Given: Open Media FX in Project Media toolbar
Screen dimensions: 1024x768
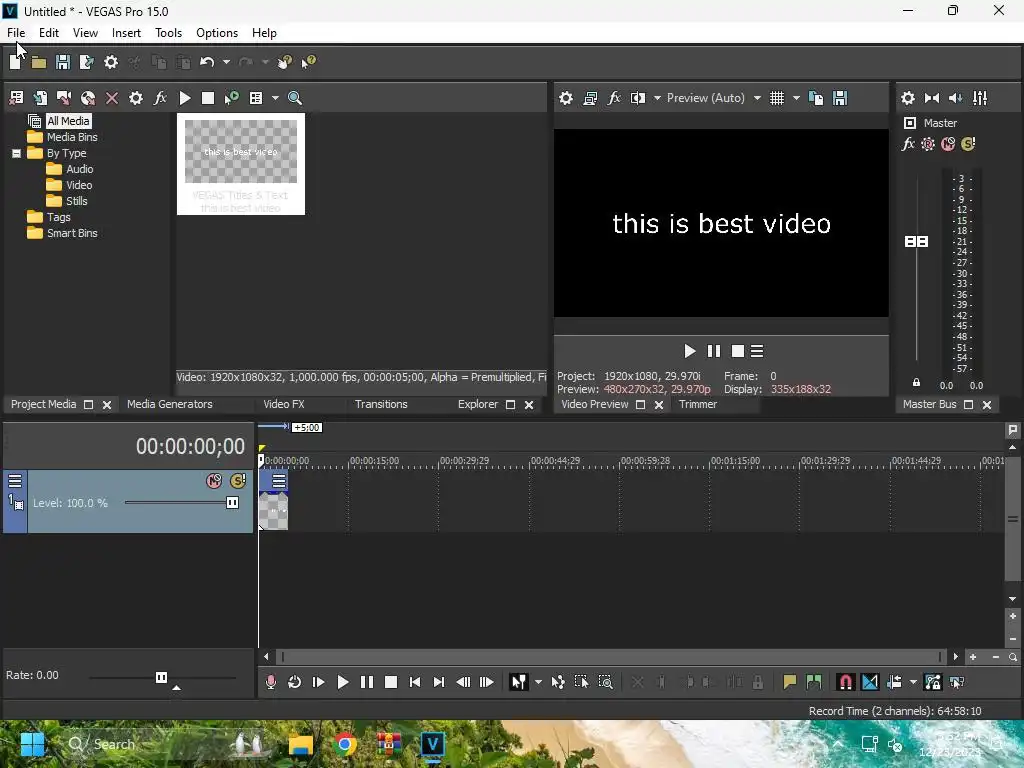Looking at the screenshot, I should click(160, 98).
